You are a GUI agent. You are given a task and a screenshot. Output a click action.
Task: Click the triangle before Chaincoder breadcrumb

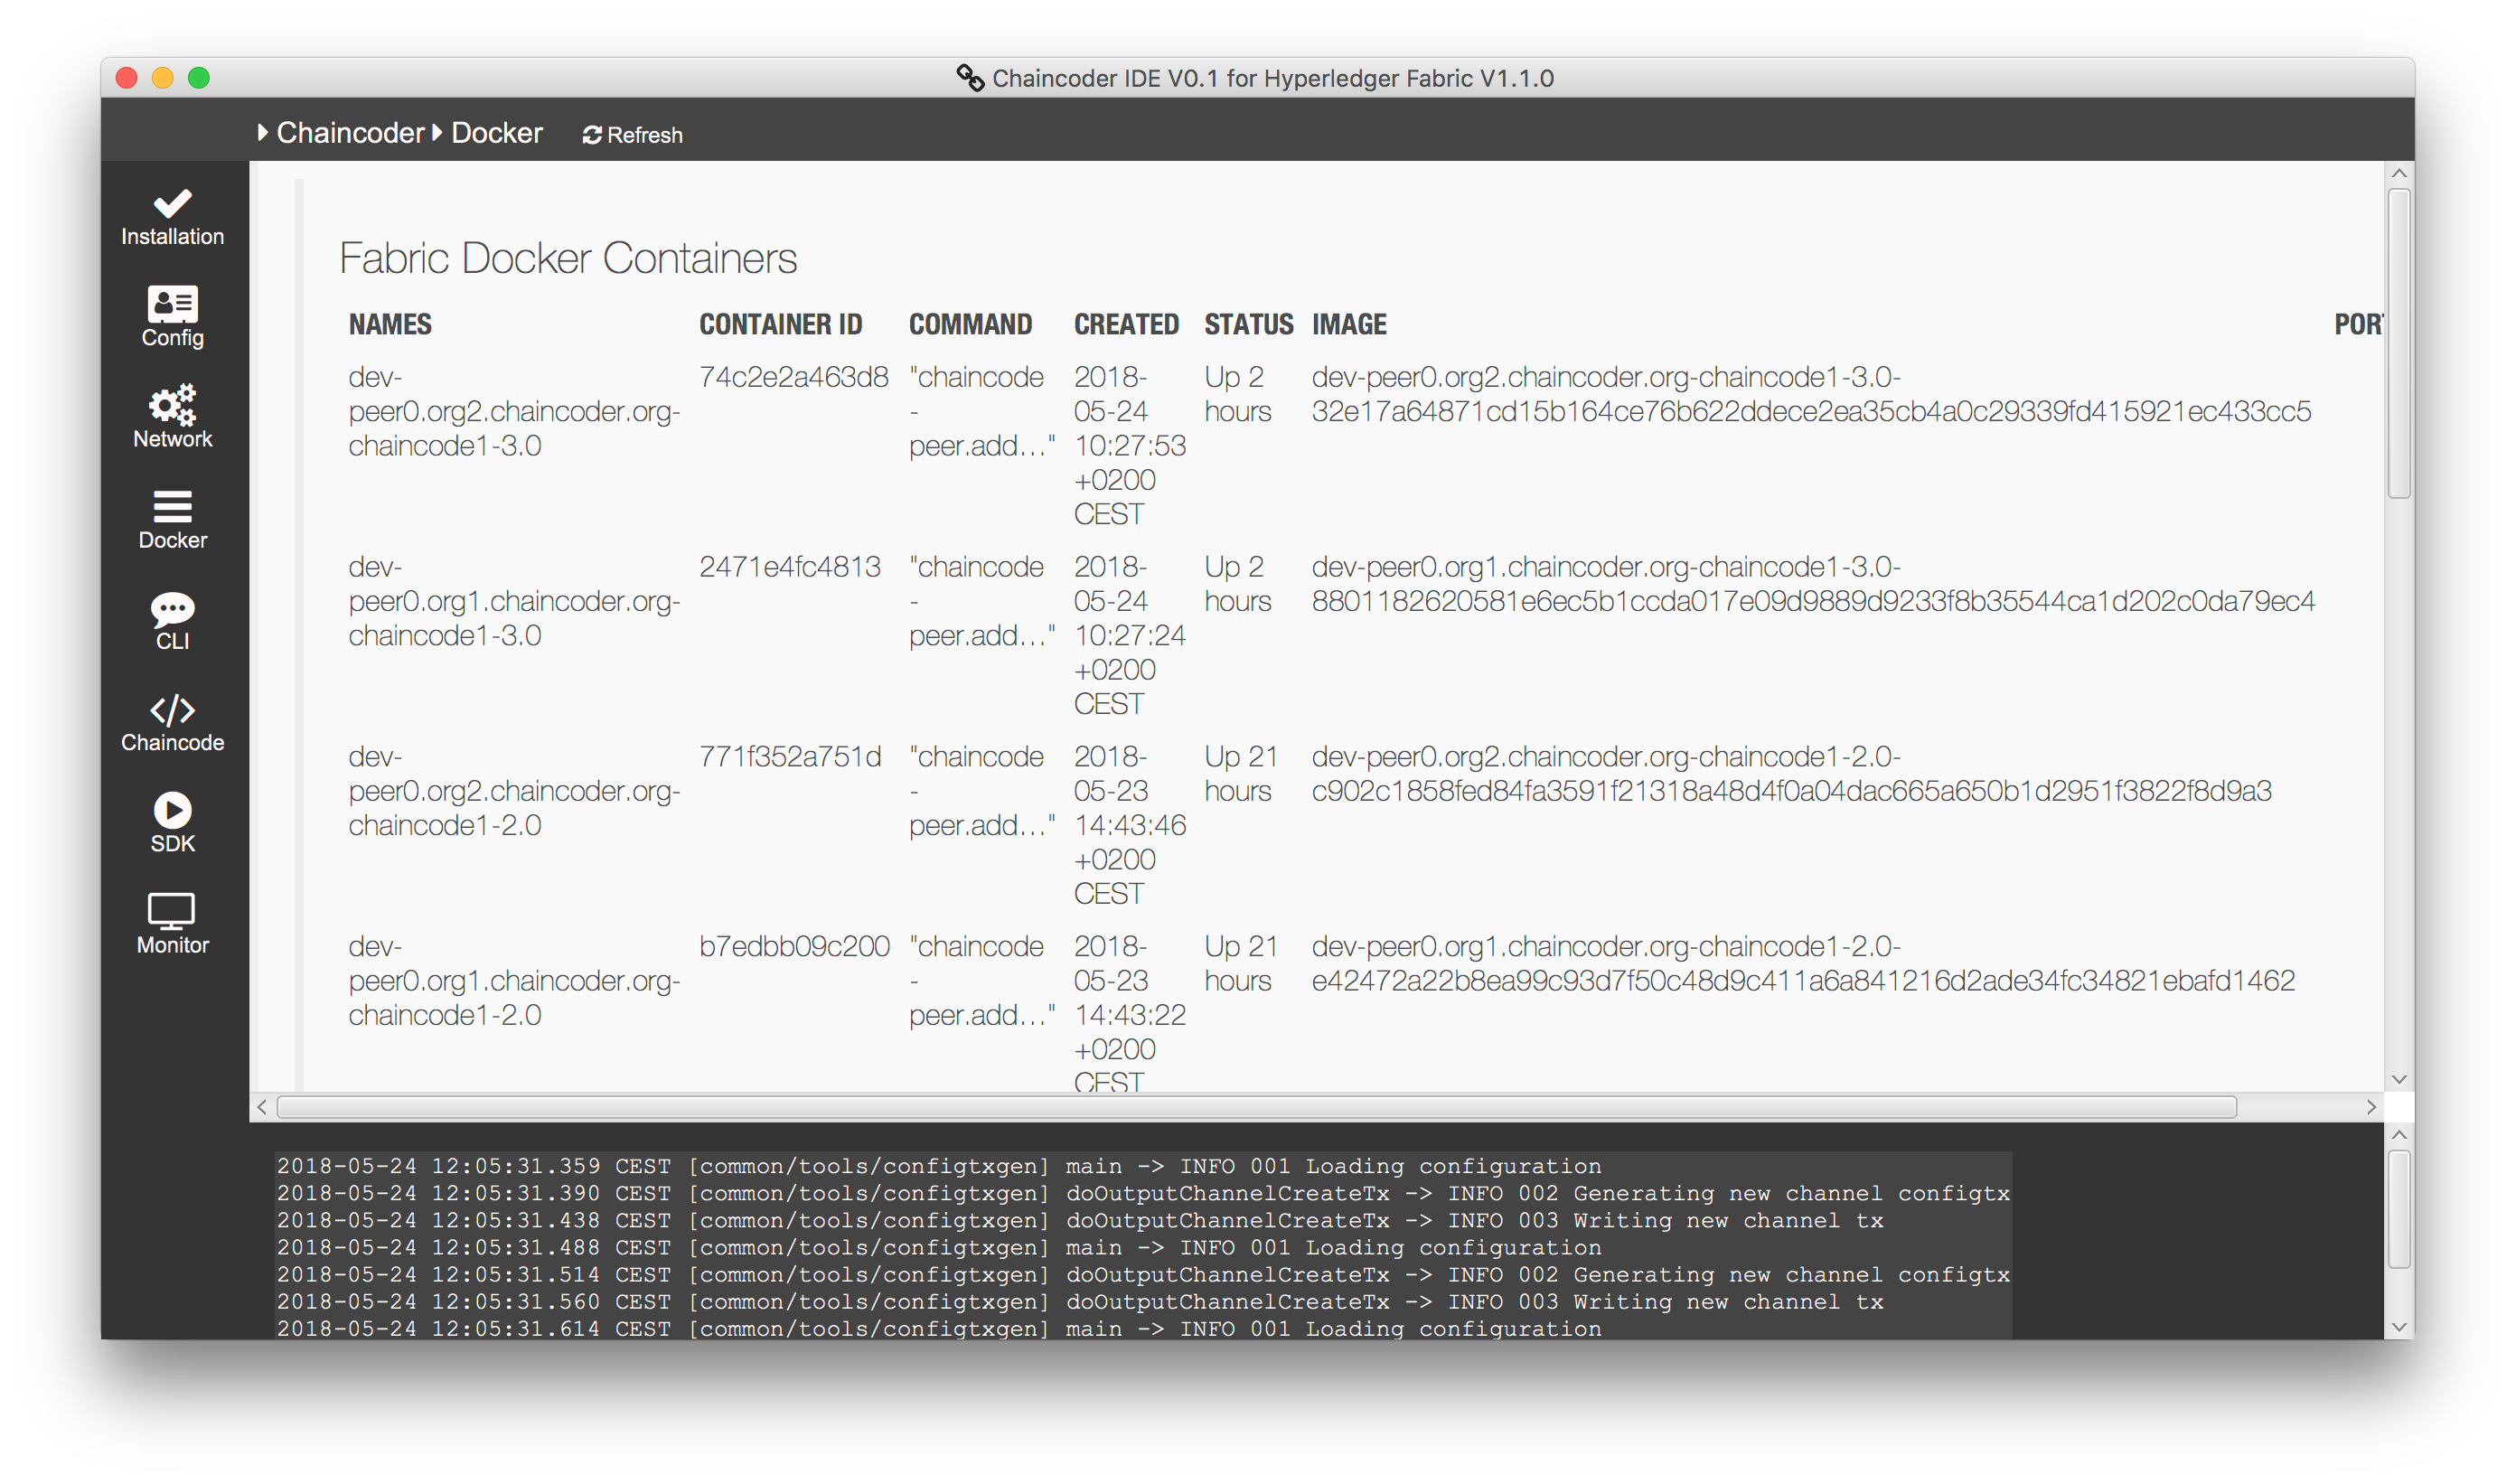(x=262, y=132)
